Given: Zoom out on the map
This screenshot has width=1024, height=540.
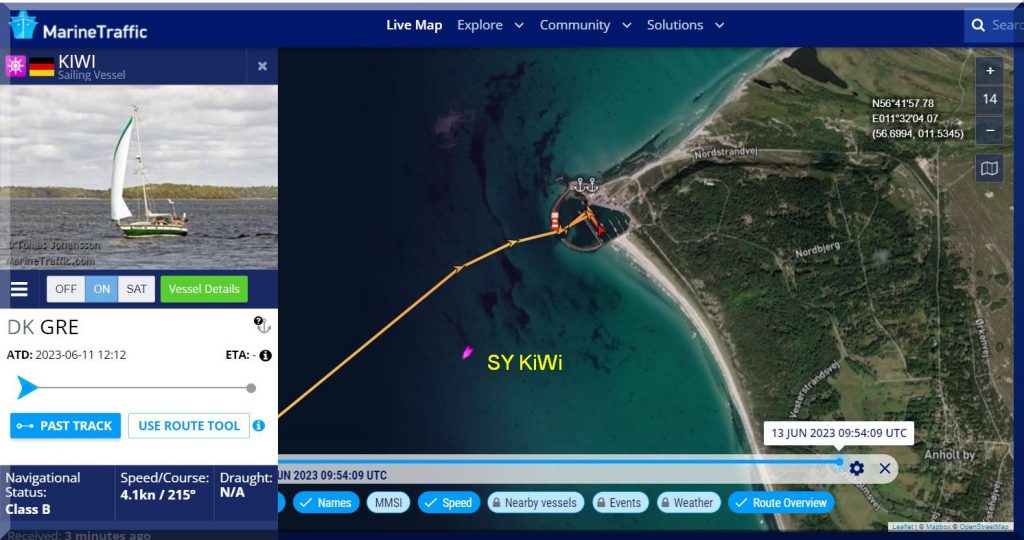Looking at the screenshot, I should click(989, 130).
